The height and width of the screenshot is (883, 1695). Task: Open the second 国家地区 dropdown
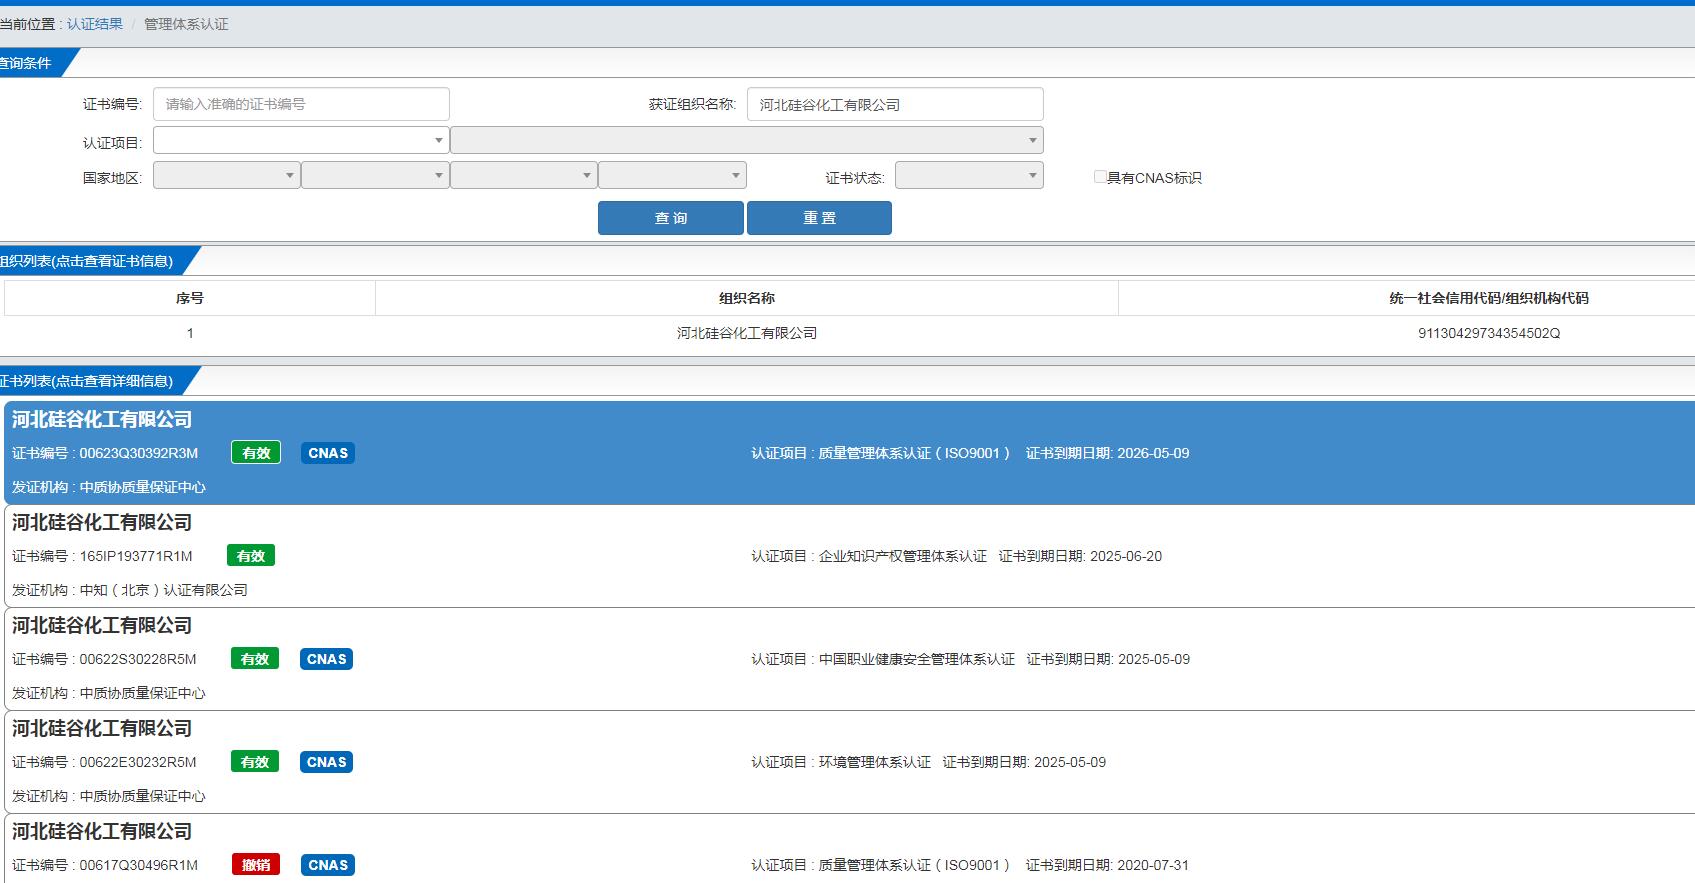[375, 175]
